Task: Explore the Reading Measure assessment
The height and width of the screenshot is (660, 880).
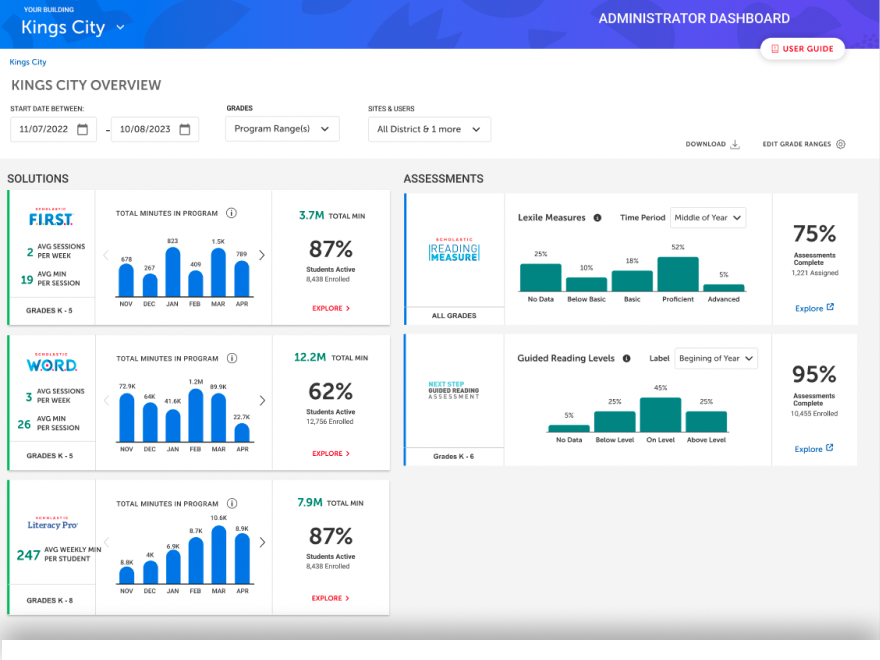Action: tap(814, 308)
